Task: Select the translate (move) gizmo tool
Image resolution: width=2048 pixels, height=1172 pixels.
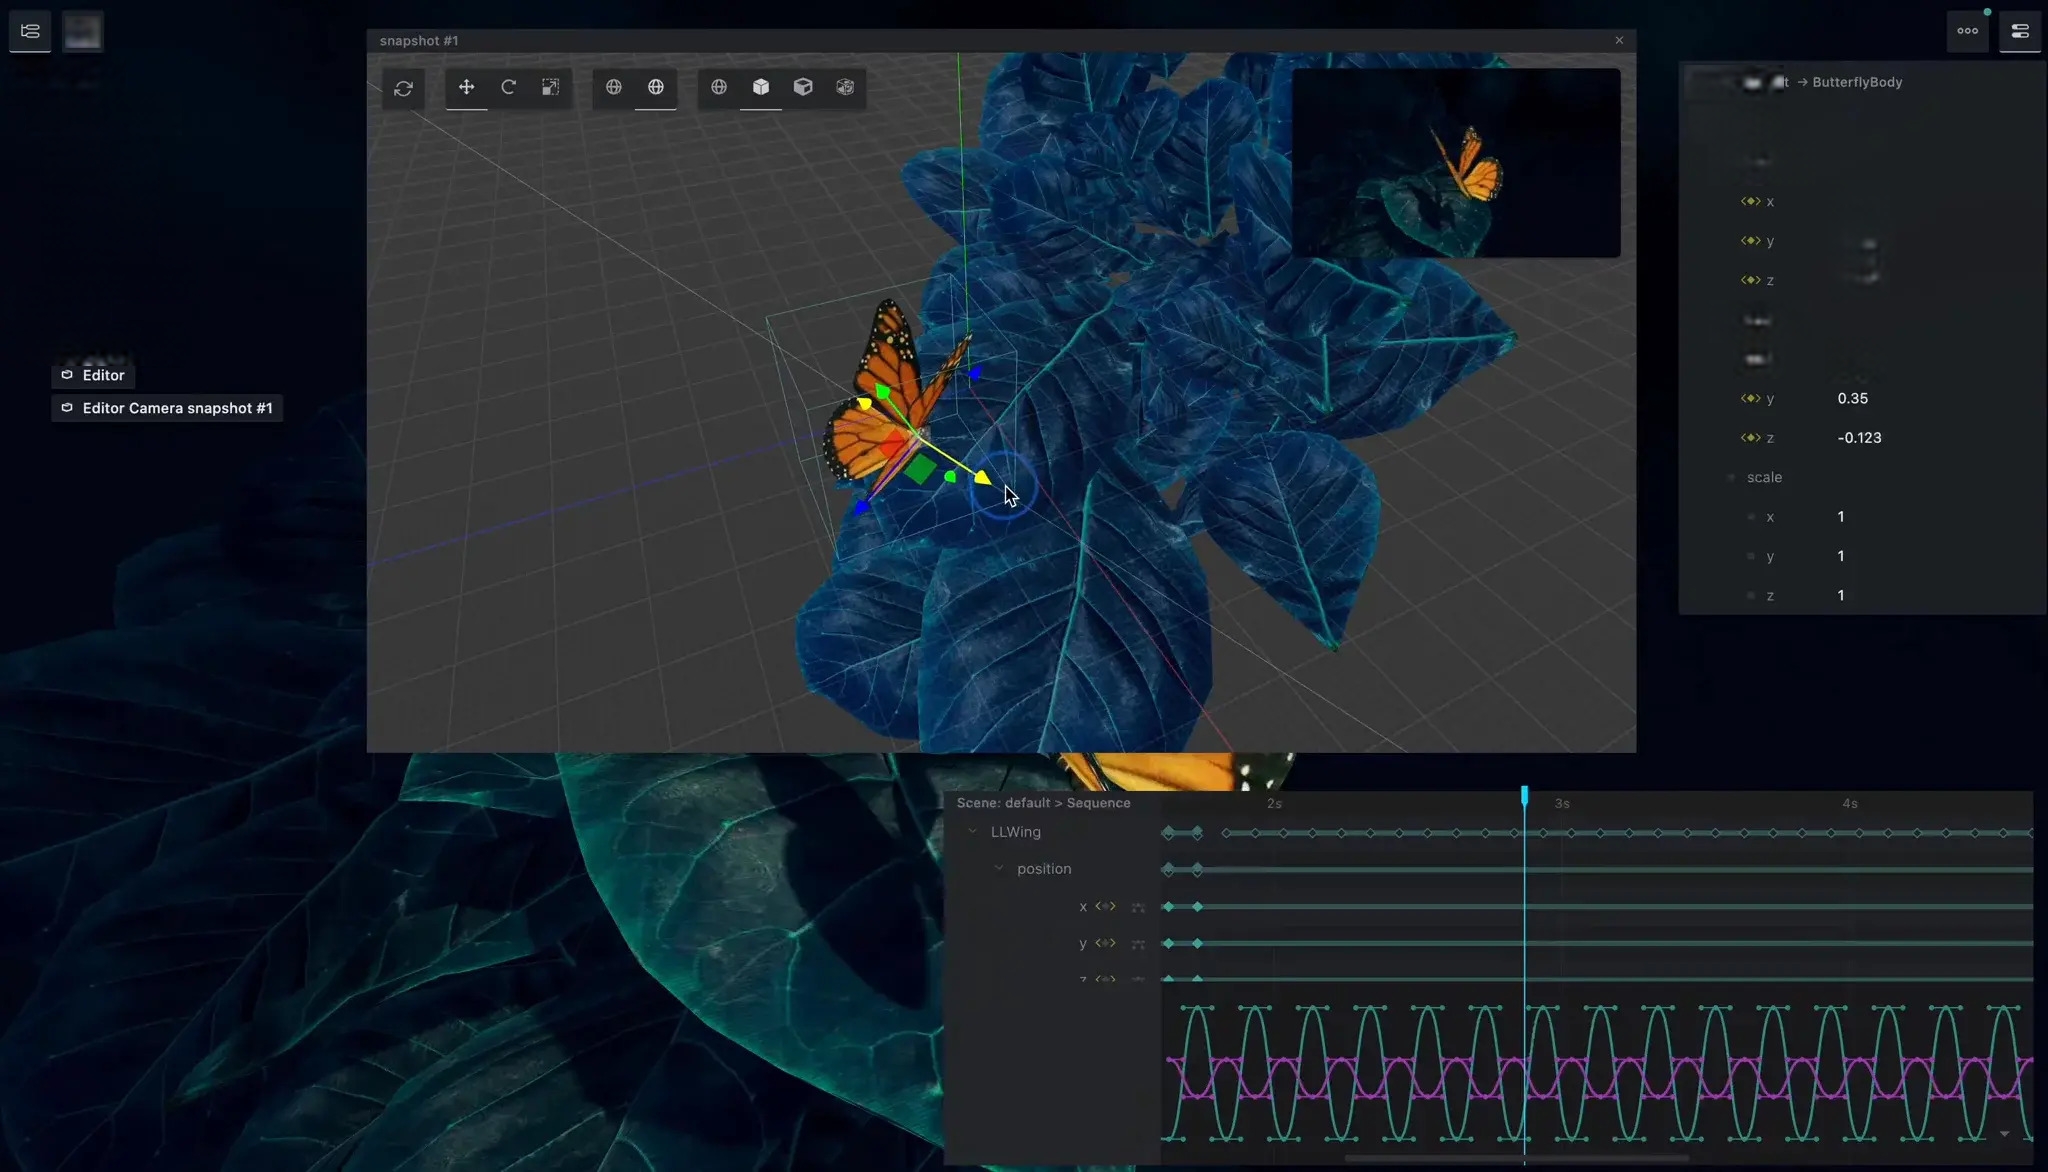Action: click(466, 87)
